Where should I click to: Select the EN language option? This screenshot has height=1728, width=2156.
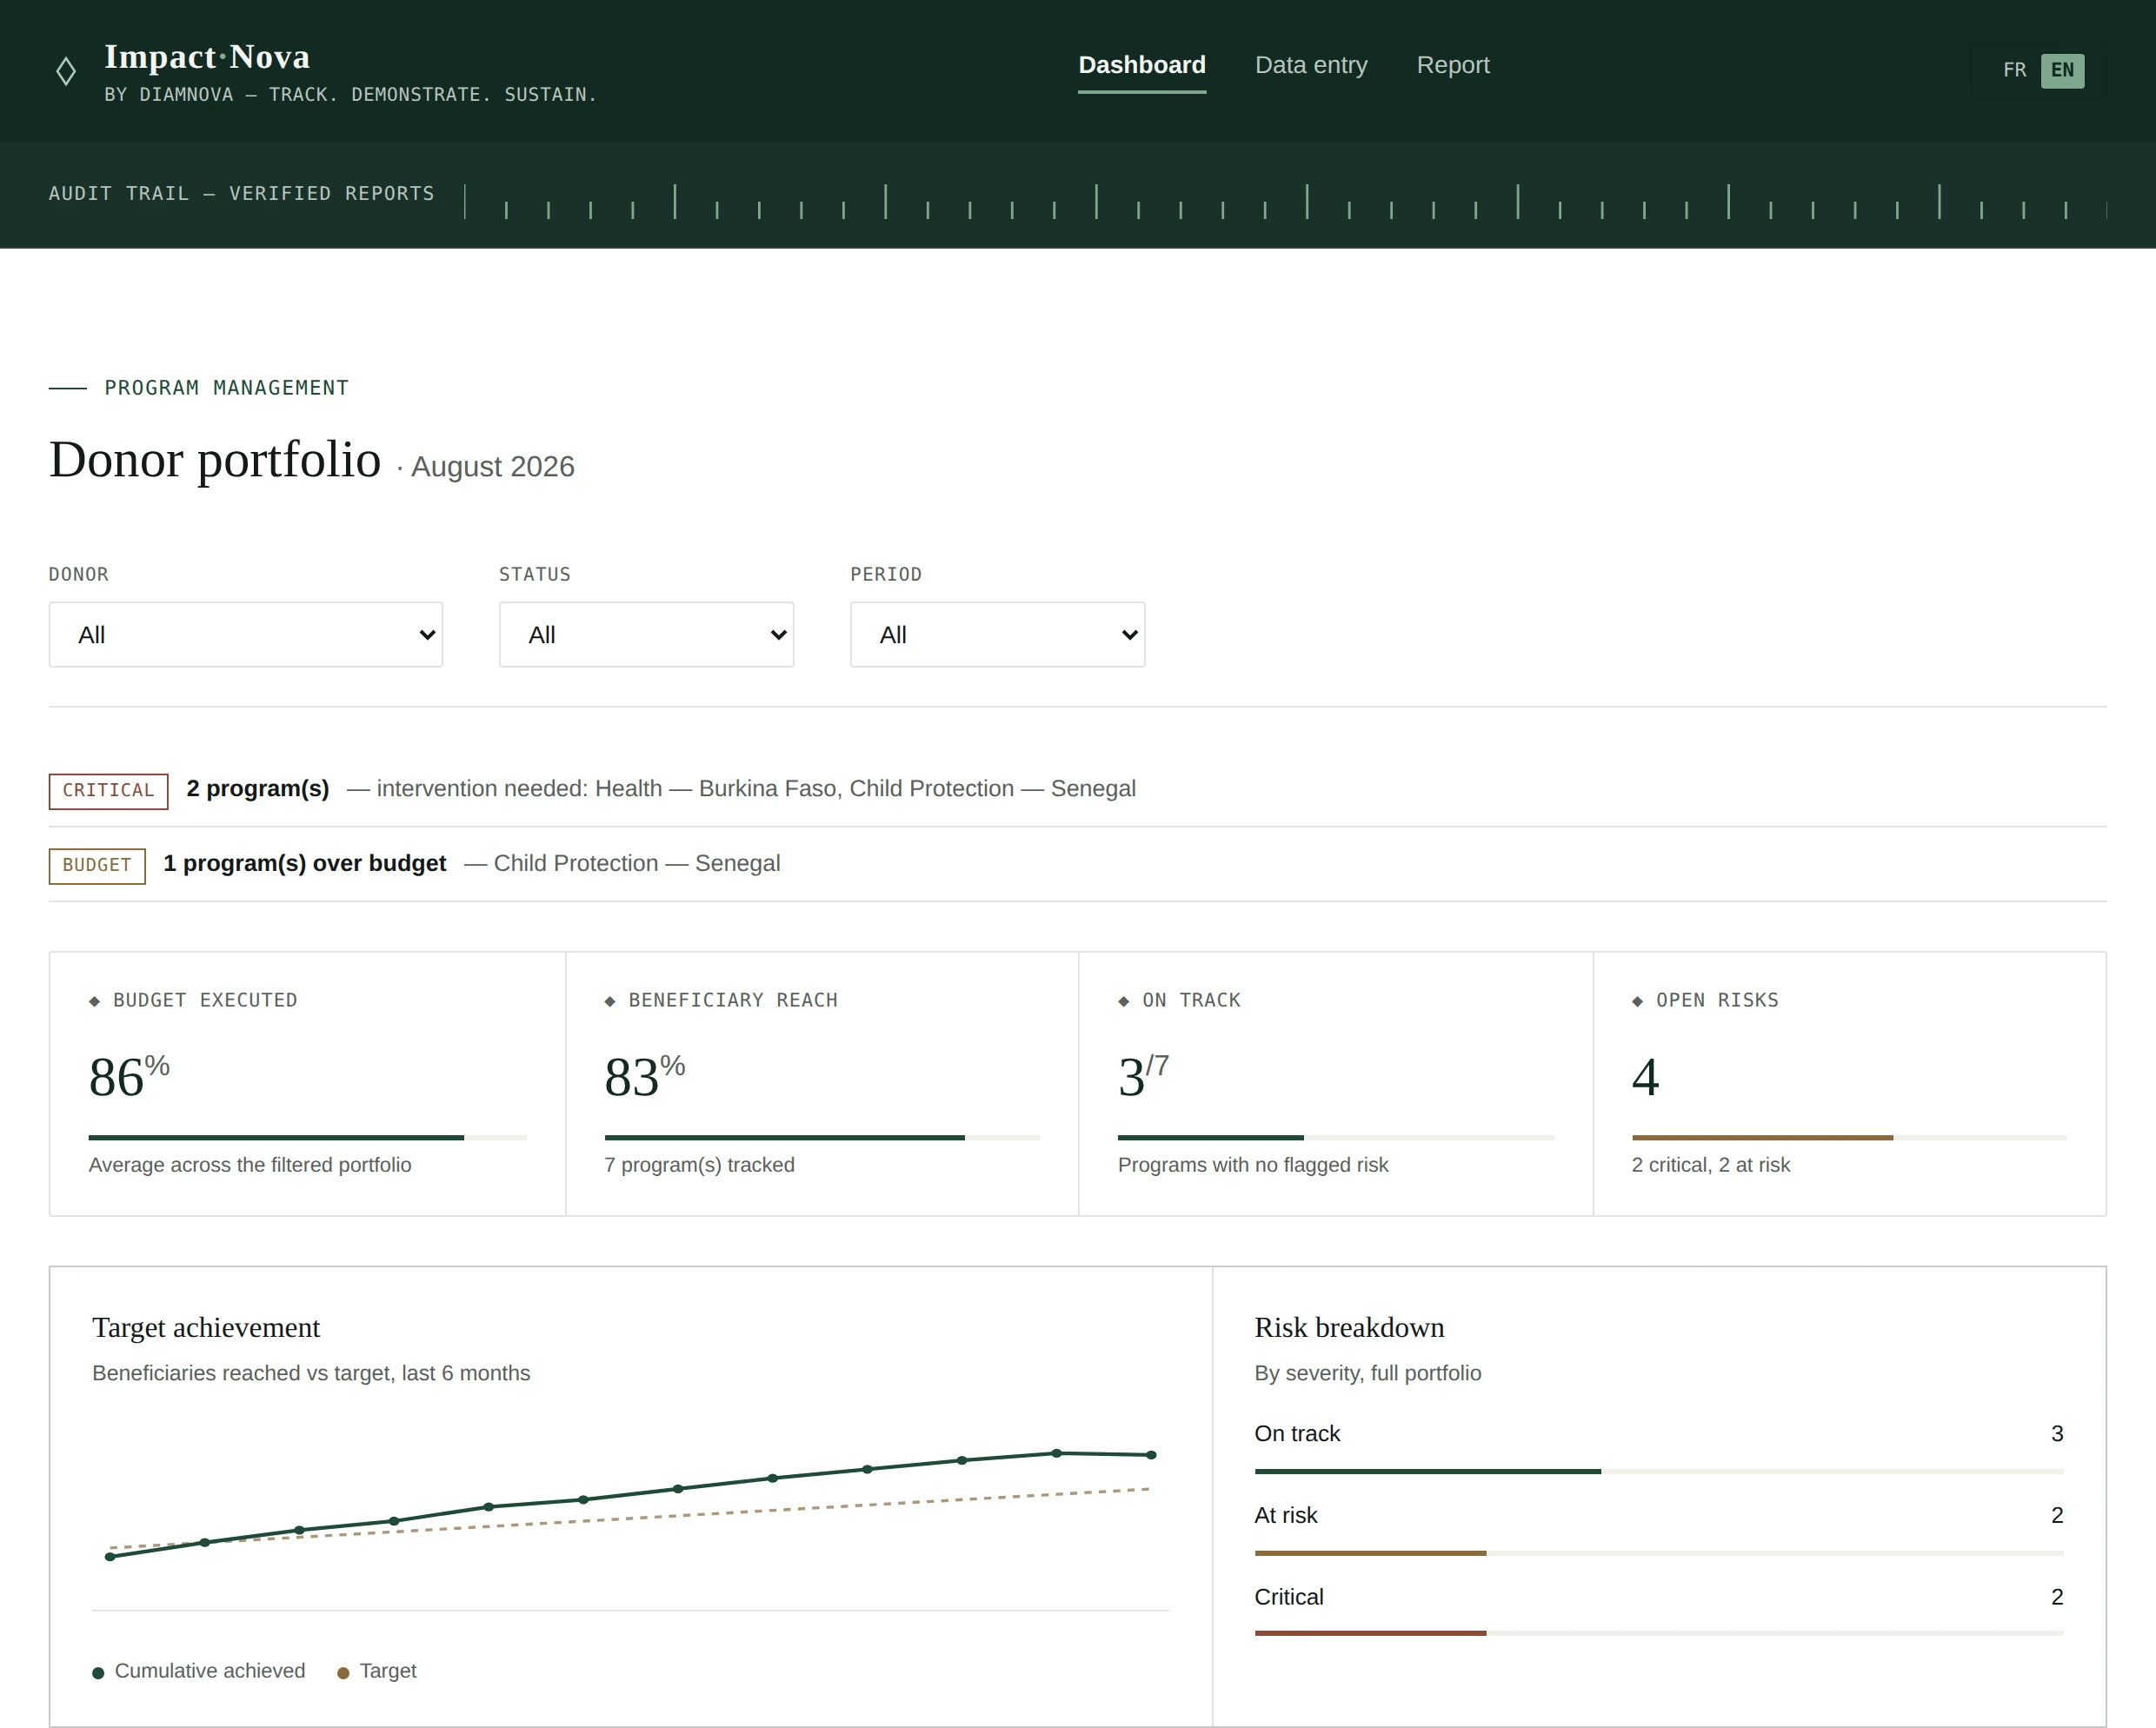tap(2062, 70)
